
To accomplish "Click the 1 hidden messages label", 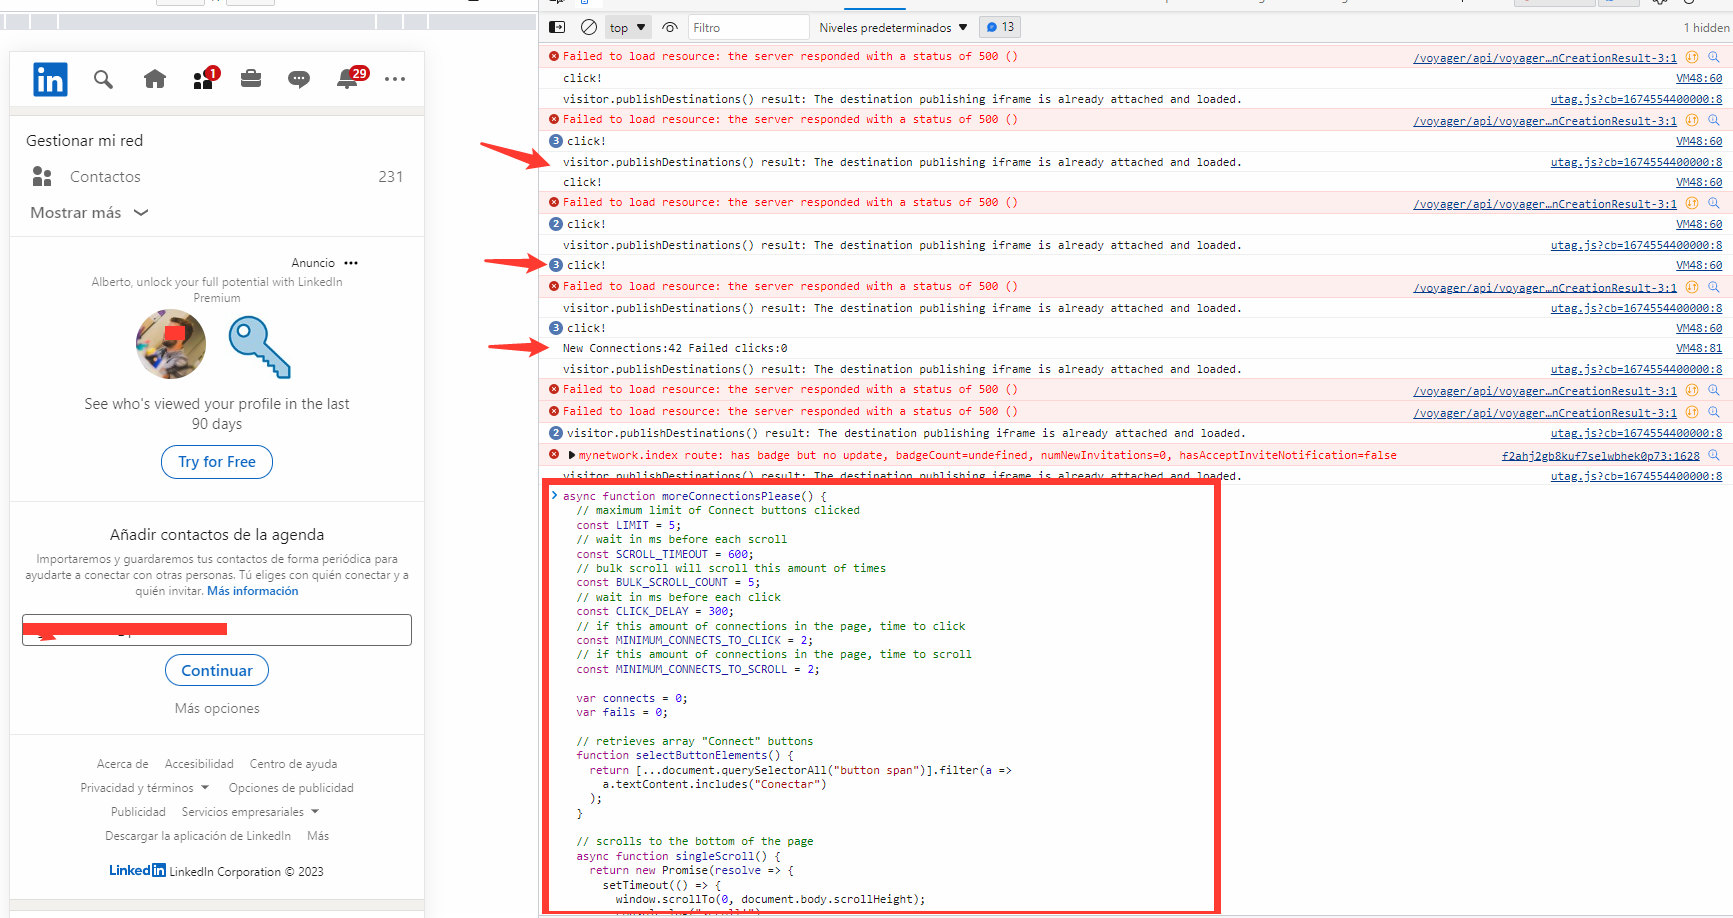I will [x=1706, y=27].
